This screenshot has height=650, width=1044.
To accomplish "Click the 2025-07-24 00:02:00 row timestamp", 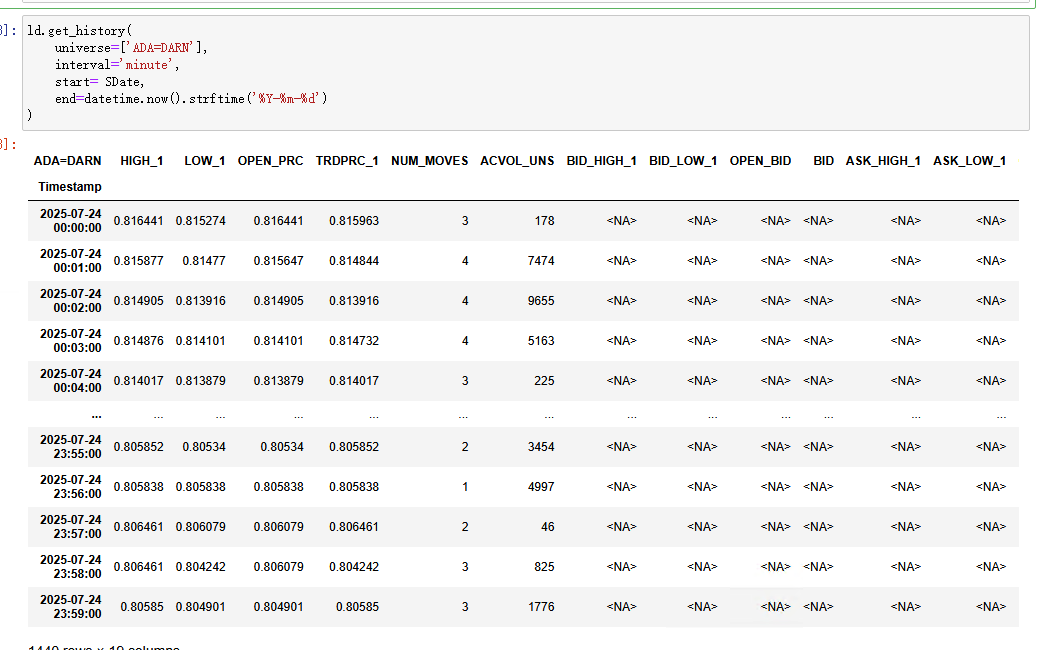I will pyautogui.click(x=71, y=301).
